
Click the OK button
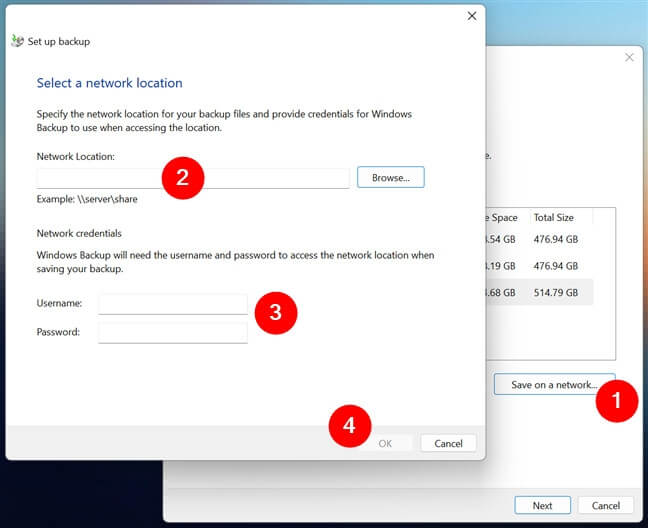[385, 443]
